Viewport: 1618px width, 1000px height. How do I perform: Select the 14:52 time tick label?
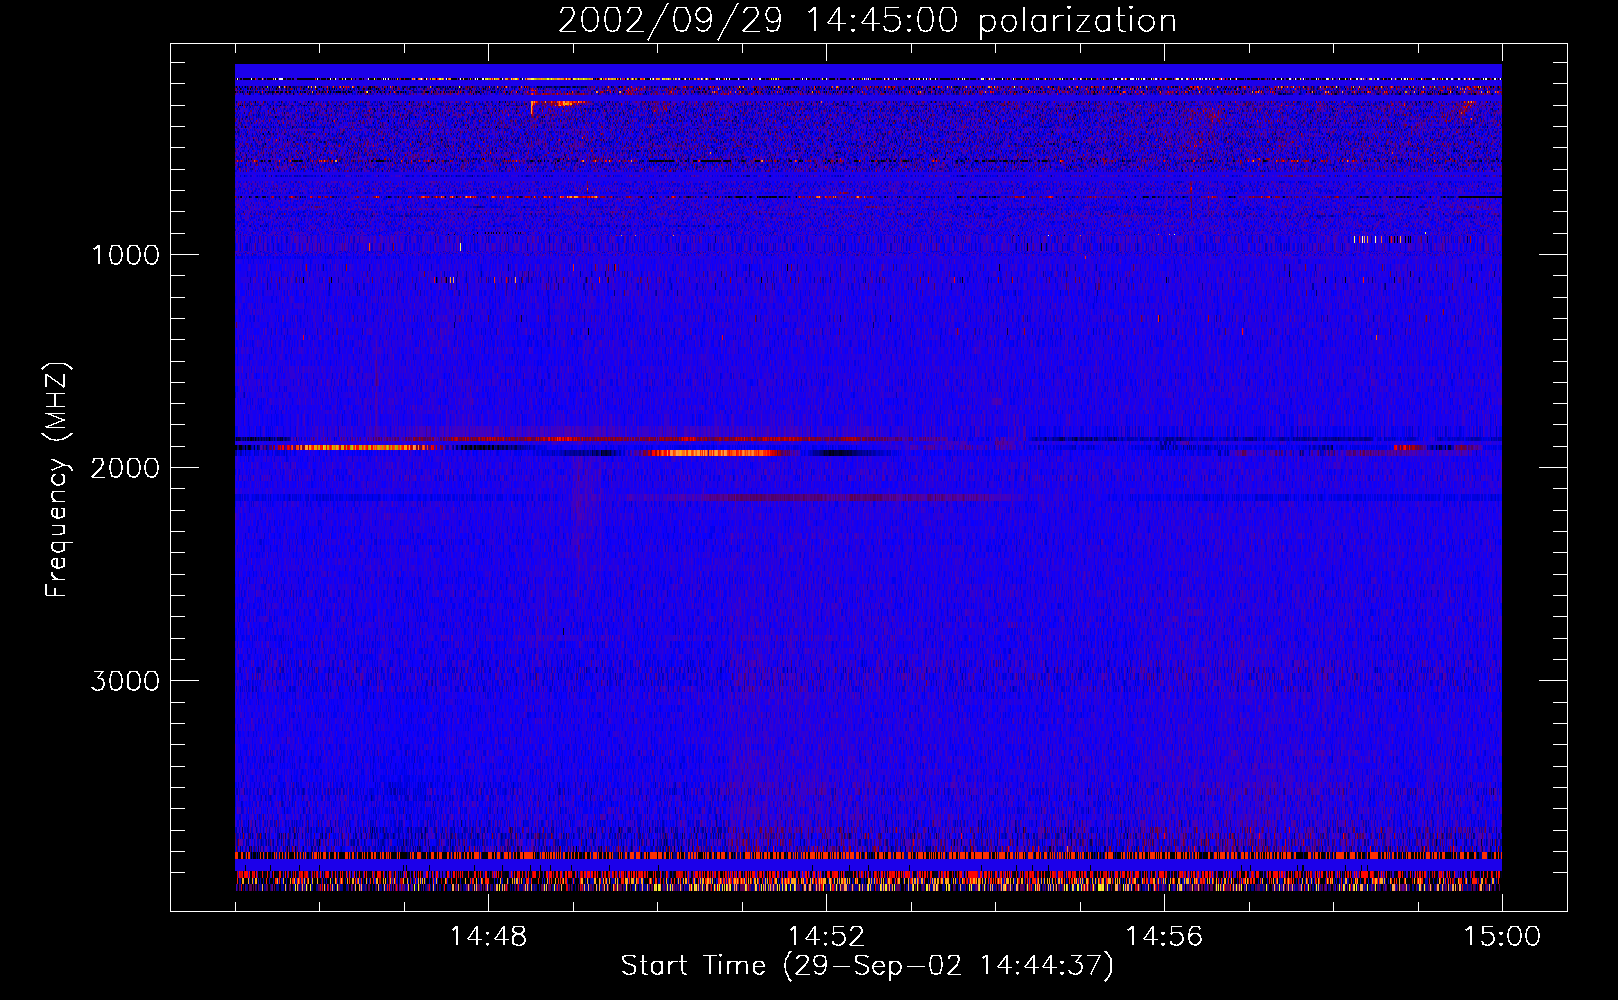tap(826, 937)
